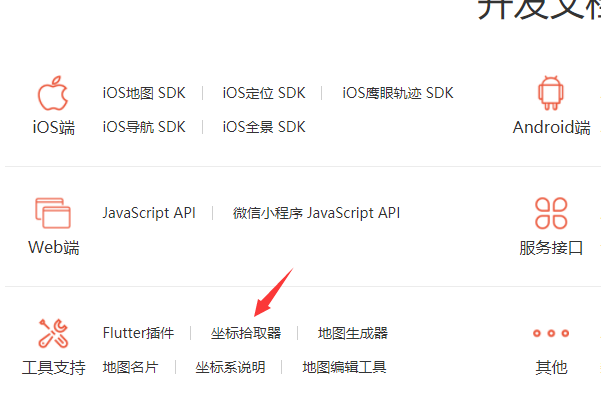
Task: Click the Apple logo iOS icon
Action: [52, 93]
